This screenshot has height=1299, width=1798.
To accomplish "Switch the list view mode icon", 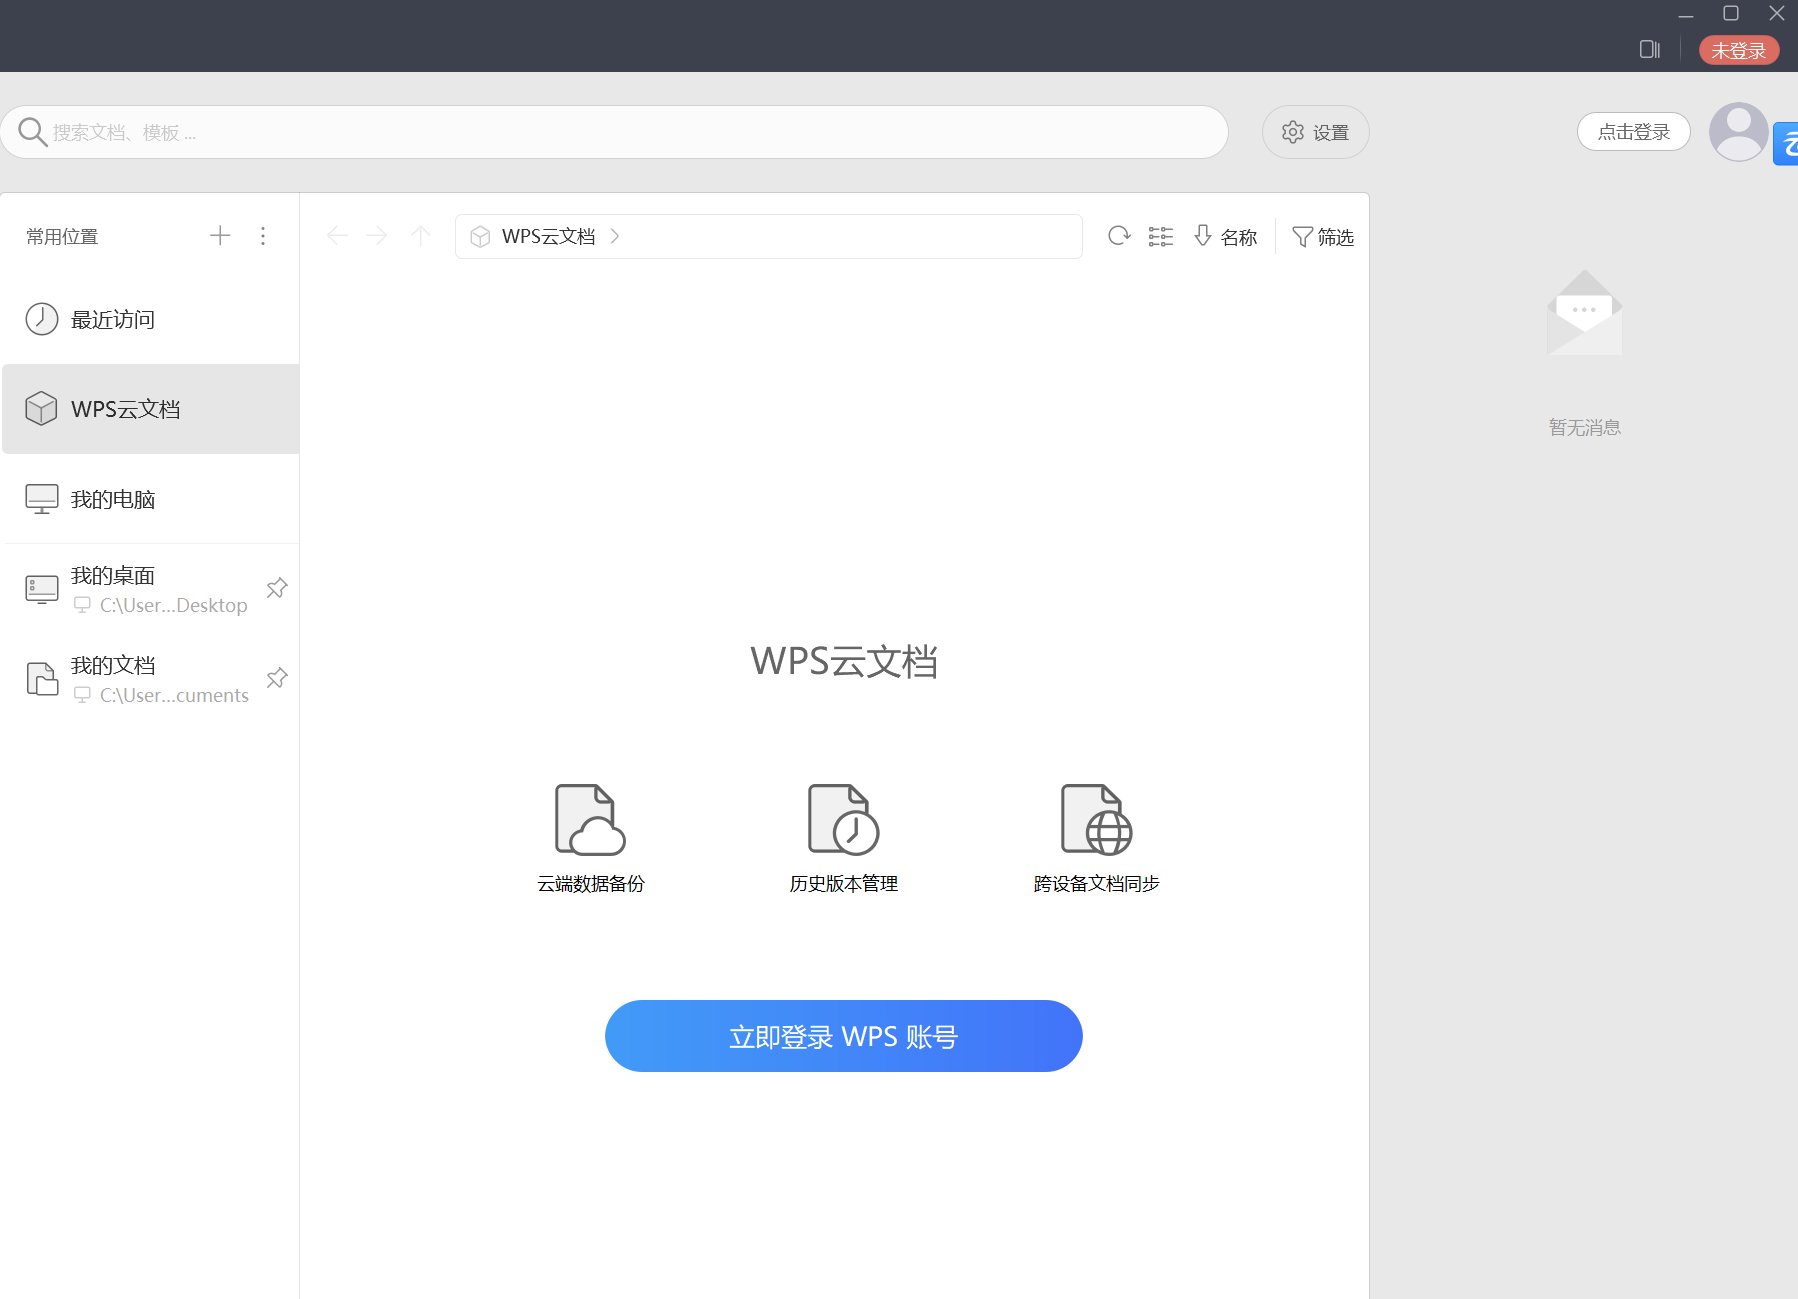I will coord(1161,236).
